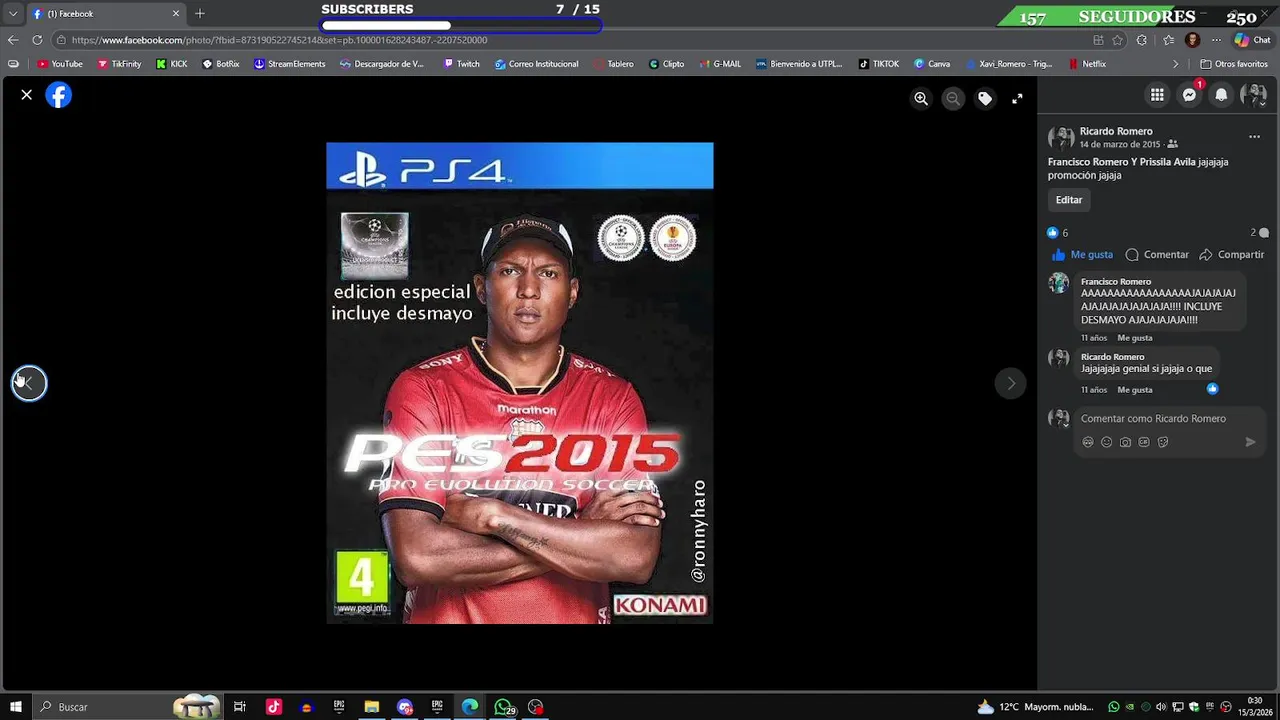Close the photo viewer with the X icon
1280x720 pixels.
tap(27, 95)
